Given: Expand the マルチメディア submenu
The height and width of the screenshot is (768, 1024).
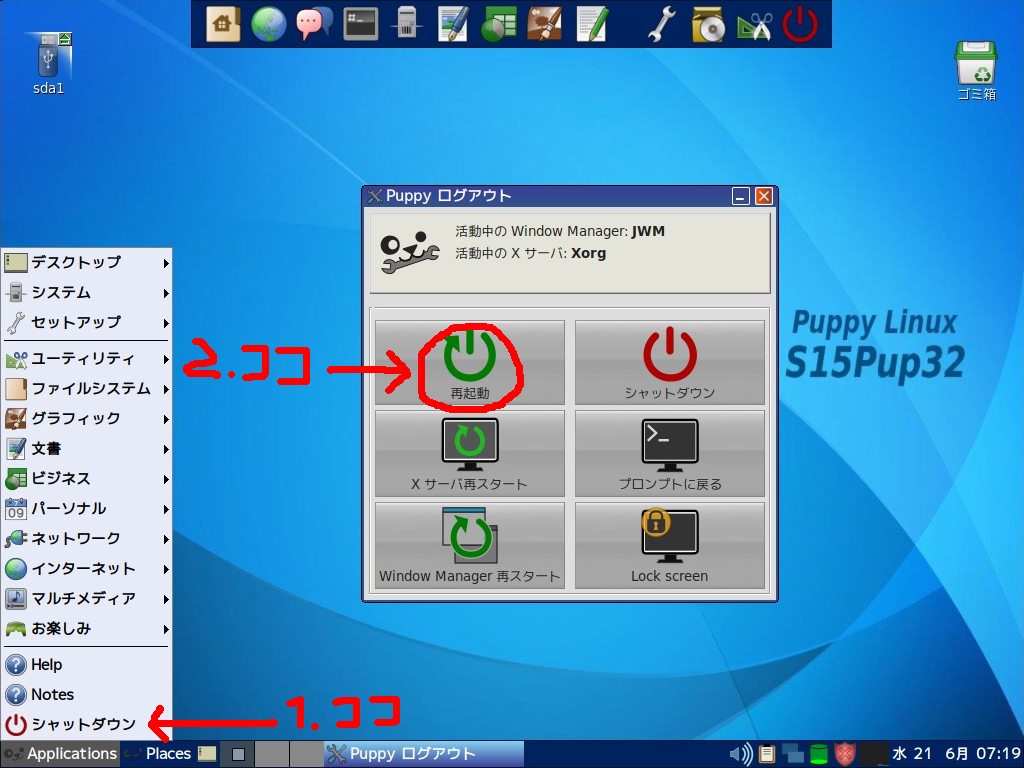Looking at the screenshot, I should pyautogui.click(x=86, y=599).
